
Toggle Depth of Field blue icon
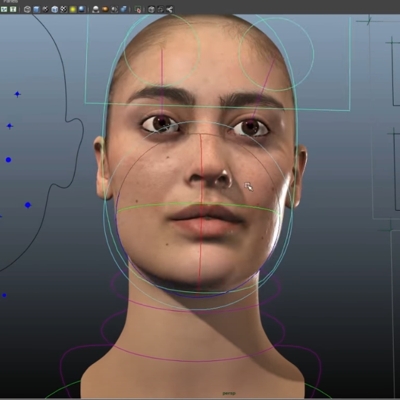click(124, 9)
